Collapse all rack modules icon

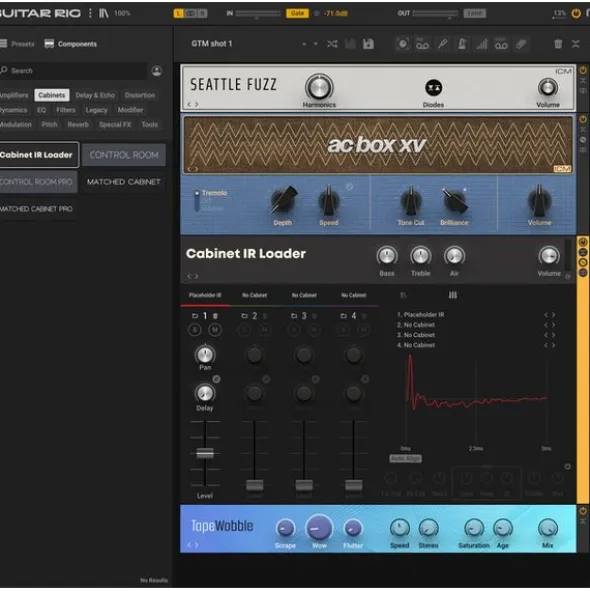(575, 44)
